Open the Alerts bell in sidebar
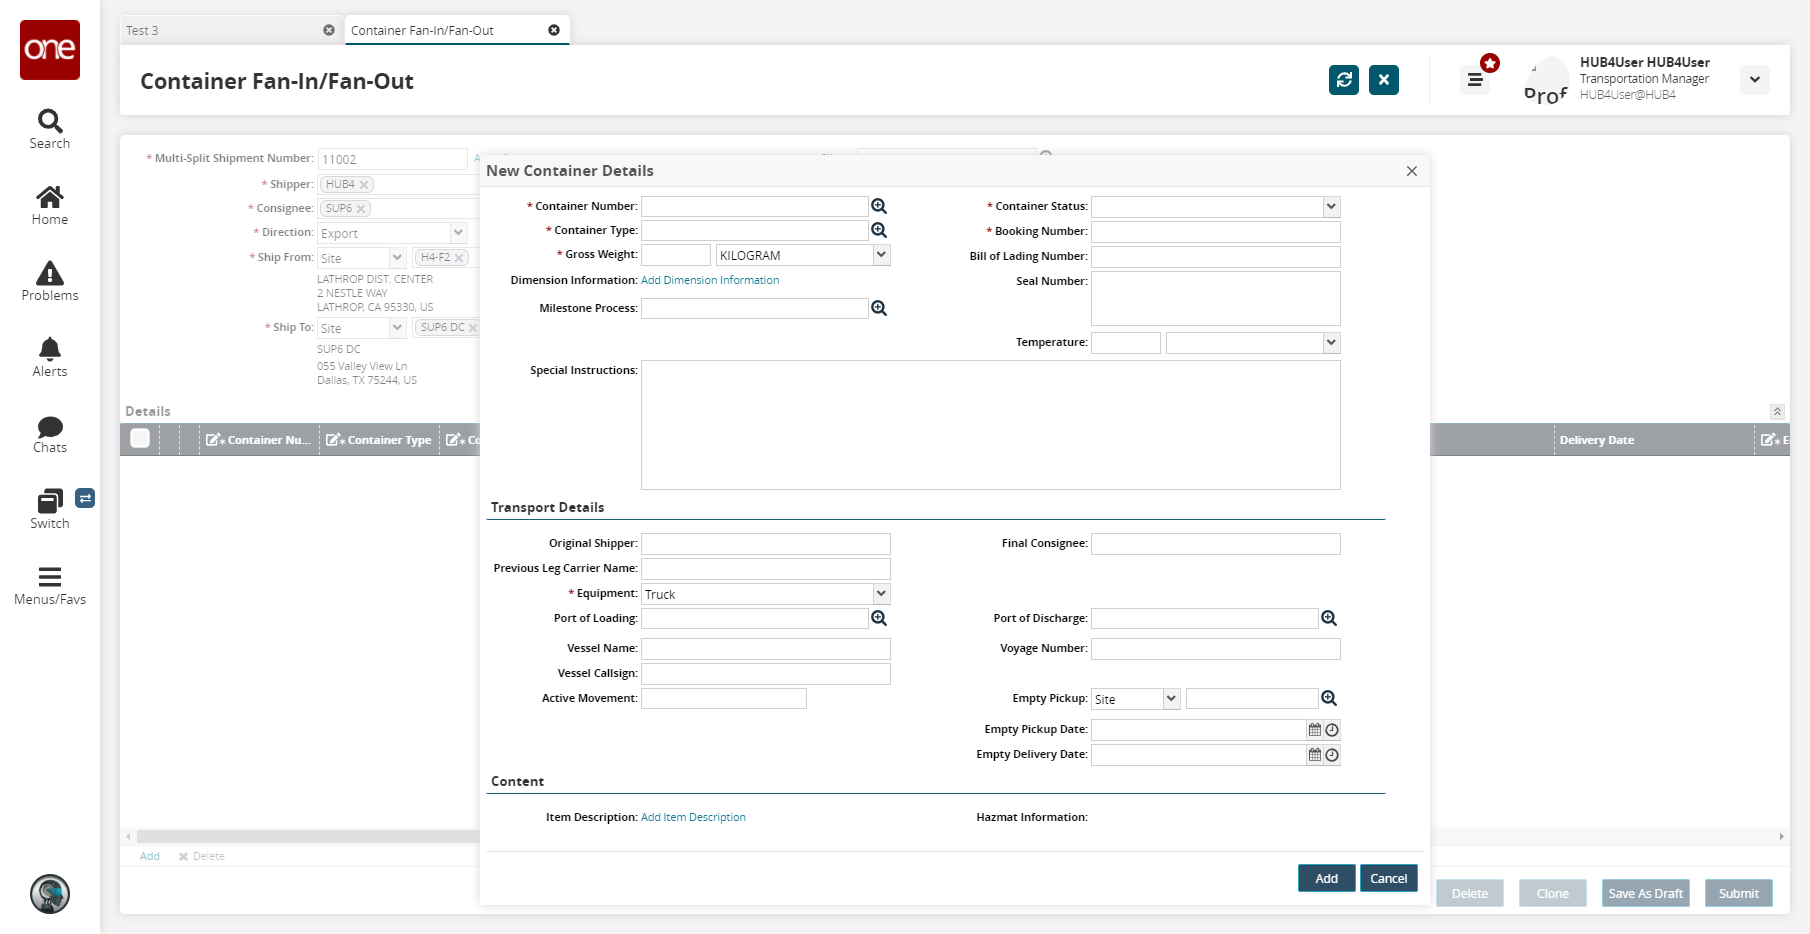Viewport: 1810px width, 934px height. tap(50, 357)
